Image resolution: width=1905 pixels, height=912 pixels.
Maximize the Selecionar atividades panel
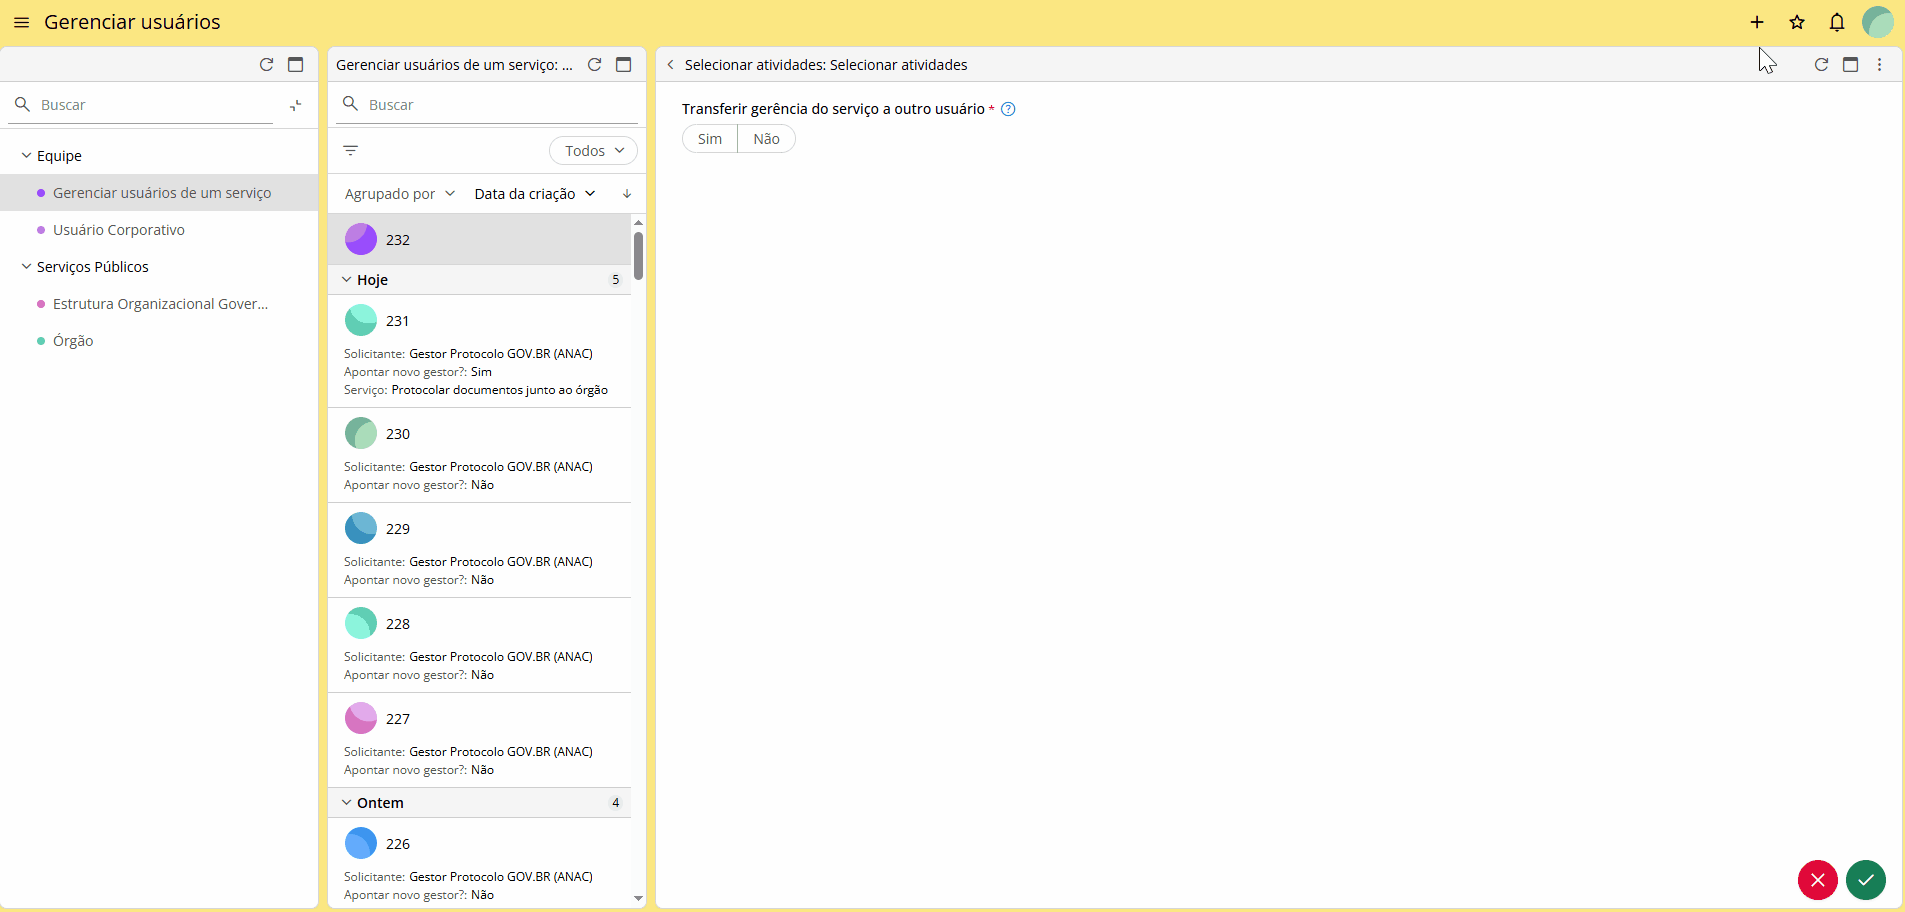click(1850, 64)
